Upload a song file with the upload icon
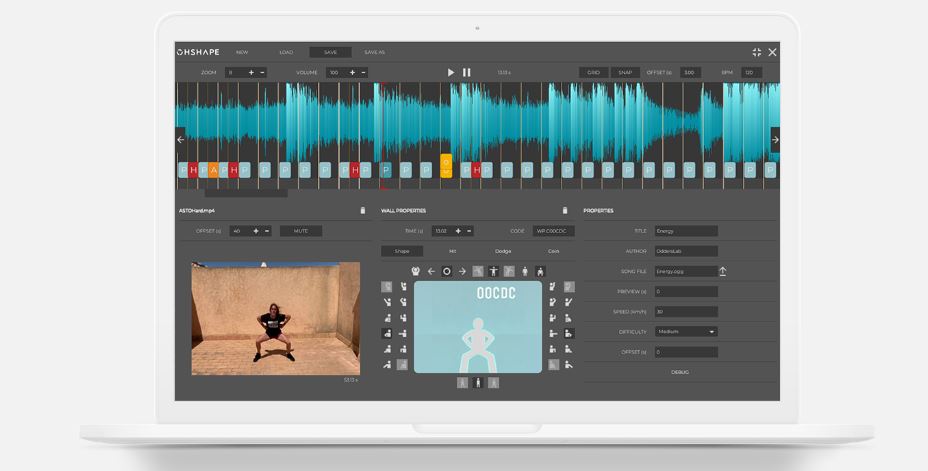Screen dimensions: 928x471 723,271
